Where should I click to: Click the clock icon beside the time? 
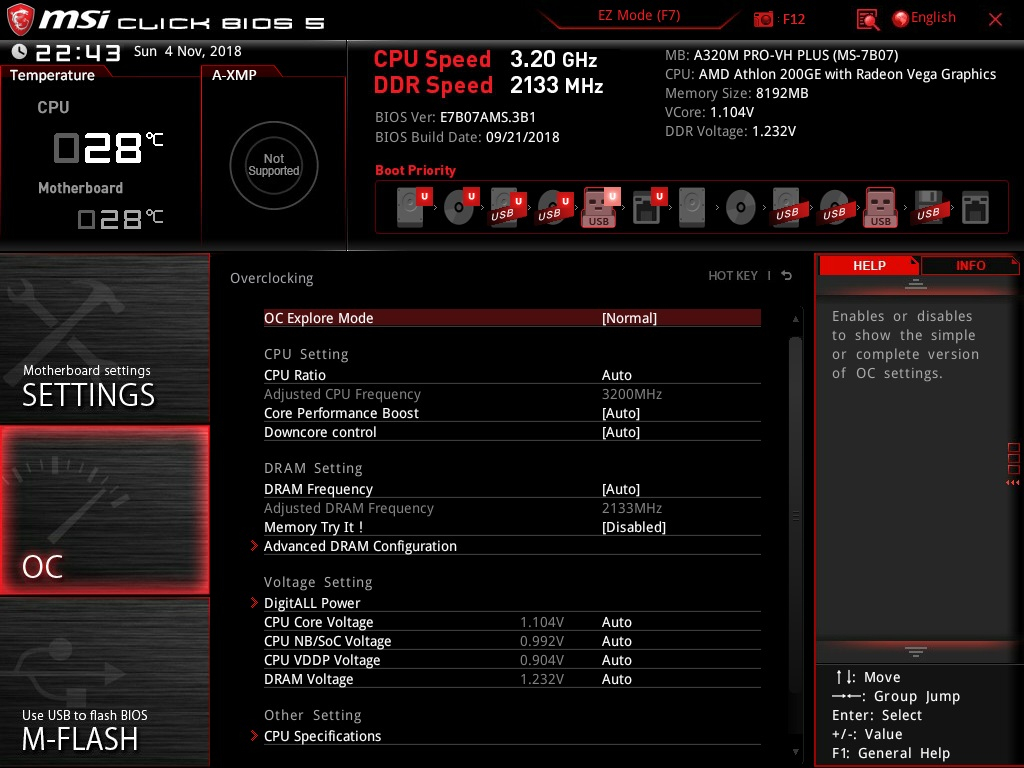[x=19, y=51]
